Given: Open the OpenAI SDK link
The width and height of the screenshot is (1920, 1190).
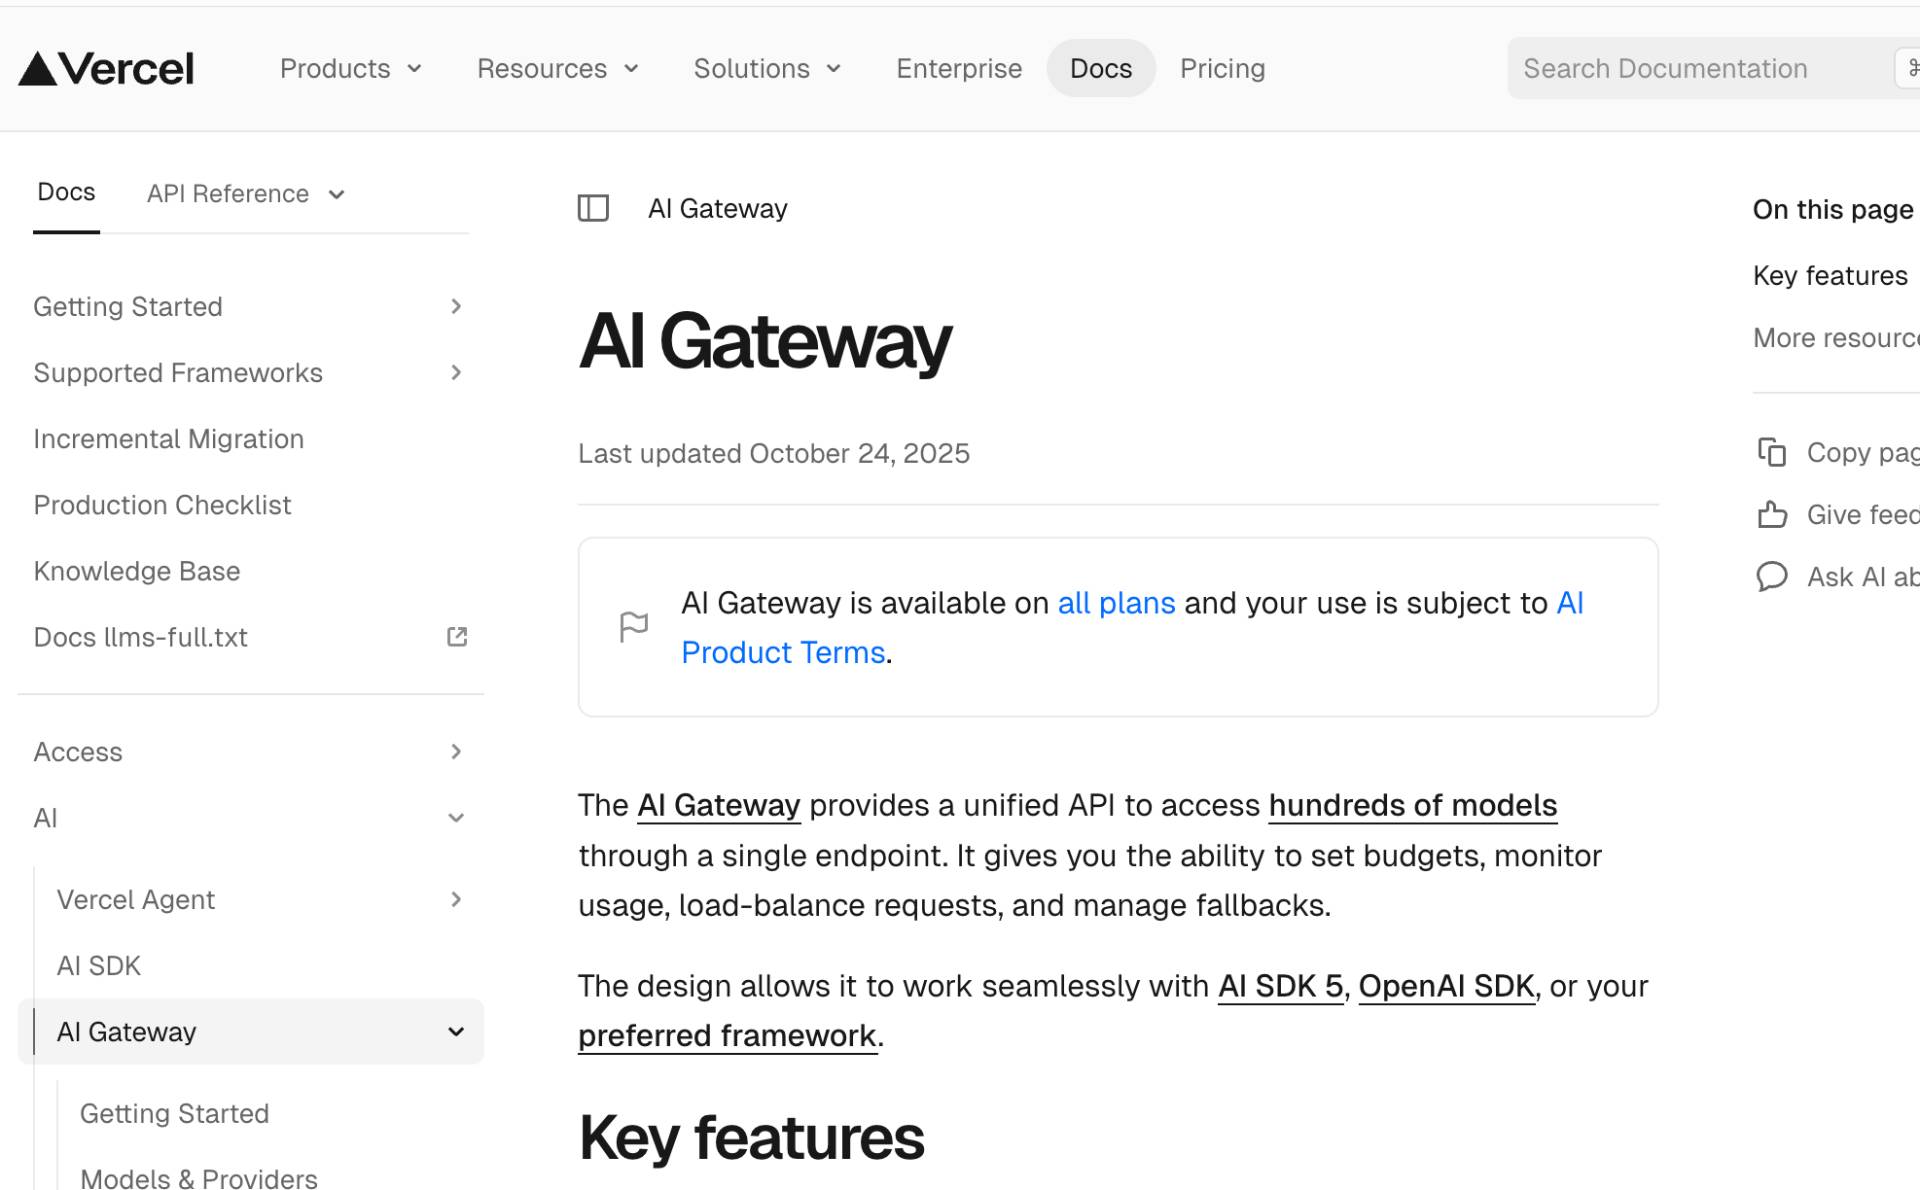Looking at the screenshot, I should tap(1446, 986).
